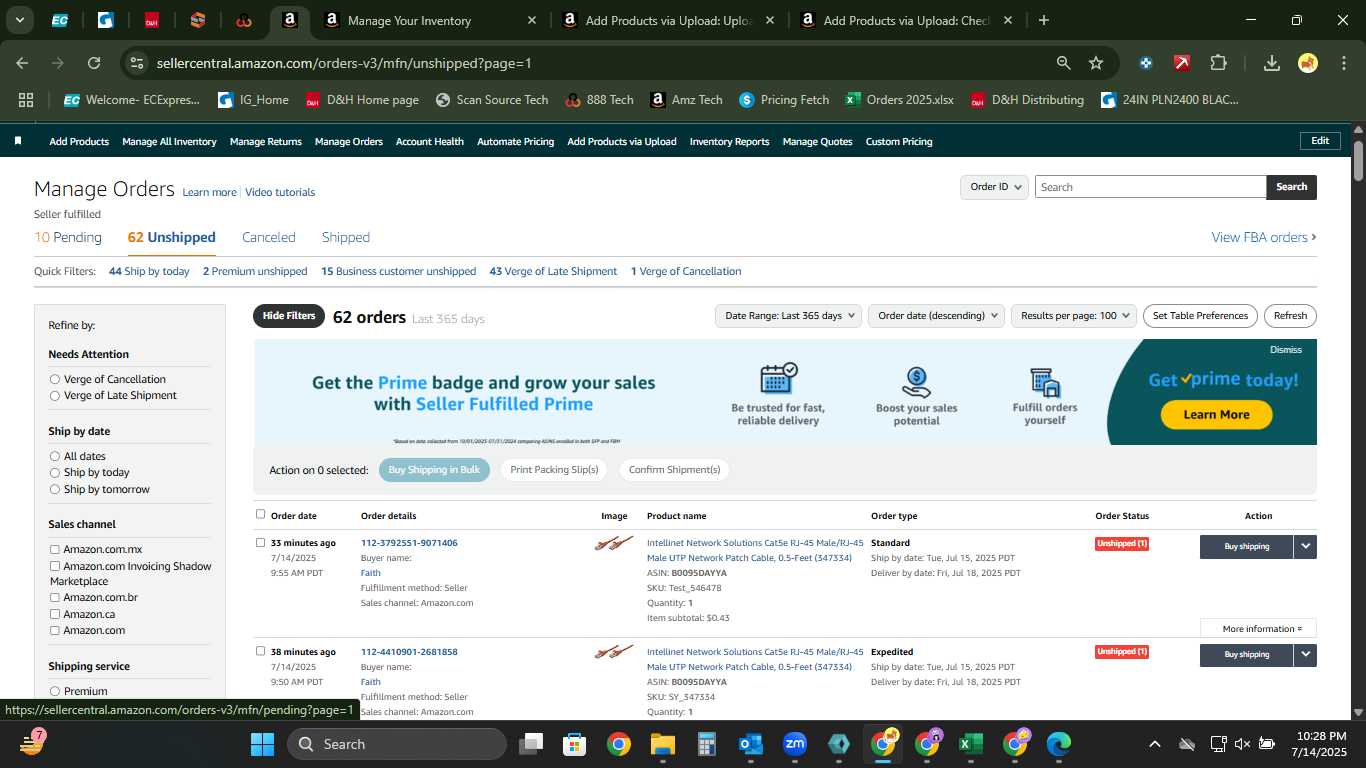Expand Buy shipping arrow for order 112-4410901-2681858

pos(1305,654)
